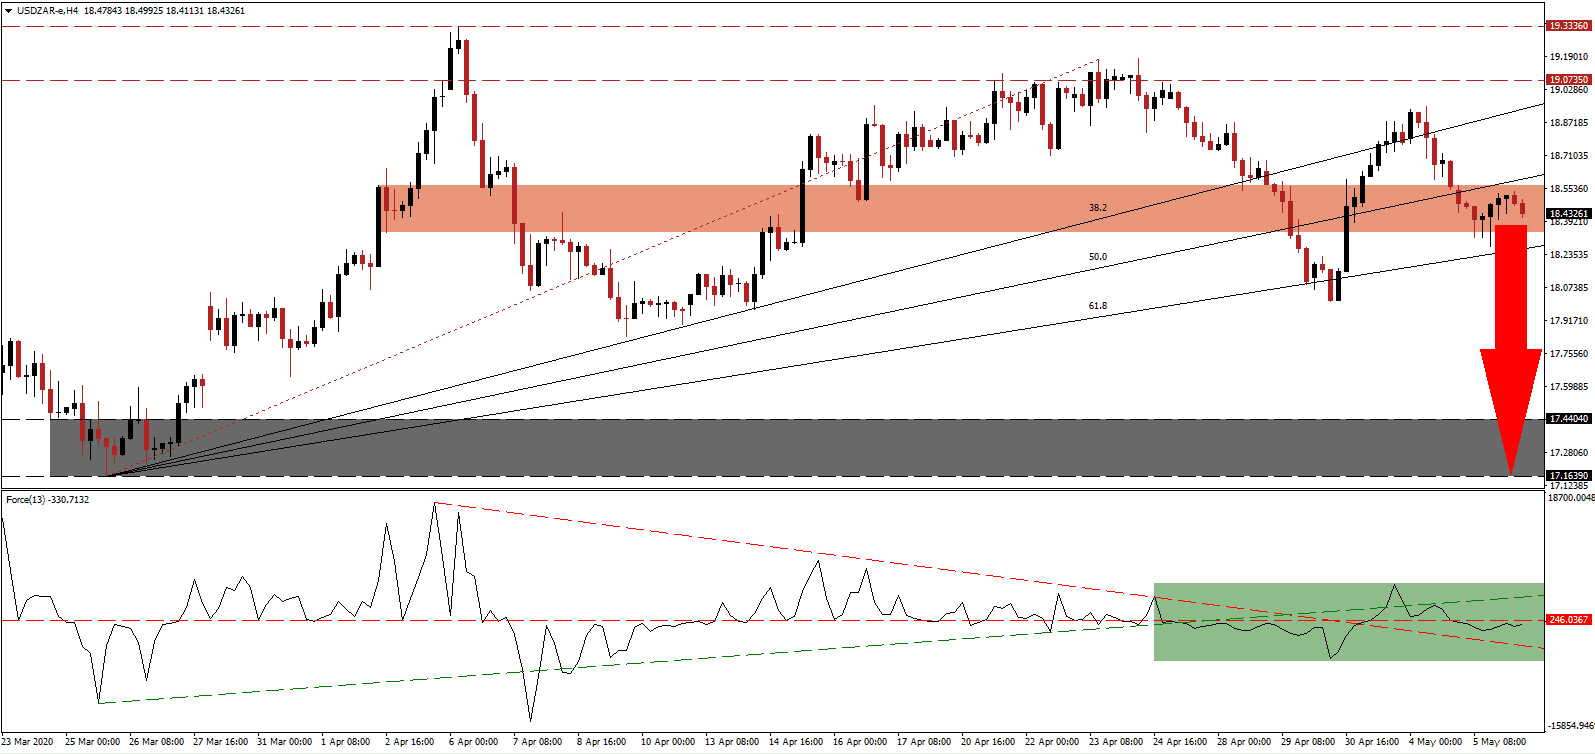Click the 19.33360 price level tag
Viewport: 1595px width, 754px height.
1568,26
